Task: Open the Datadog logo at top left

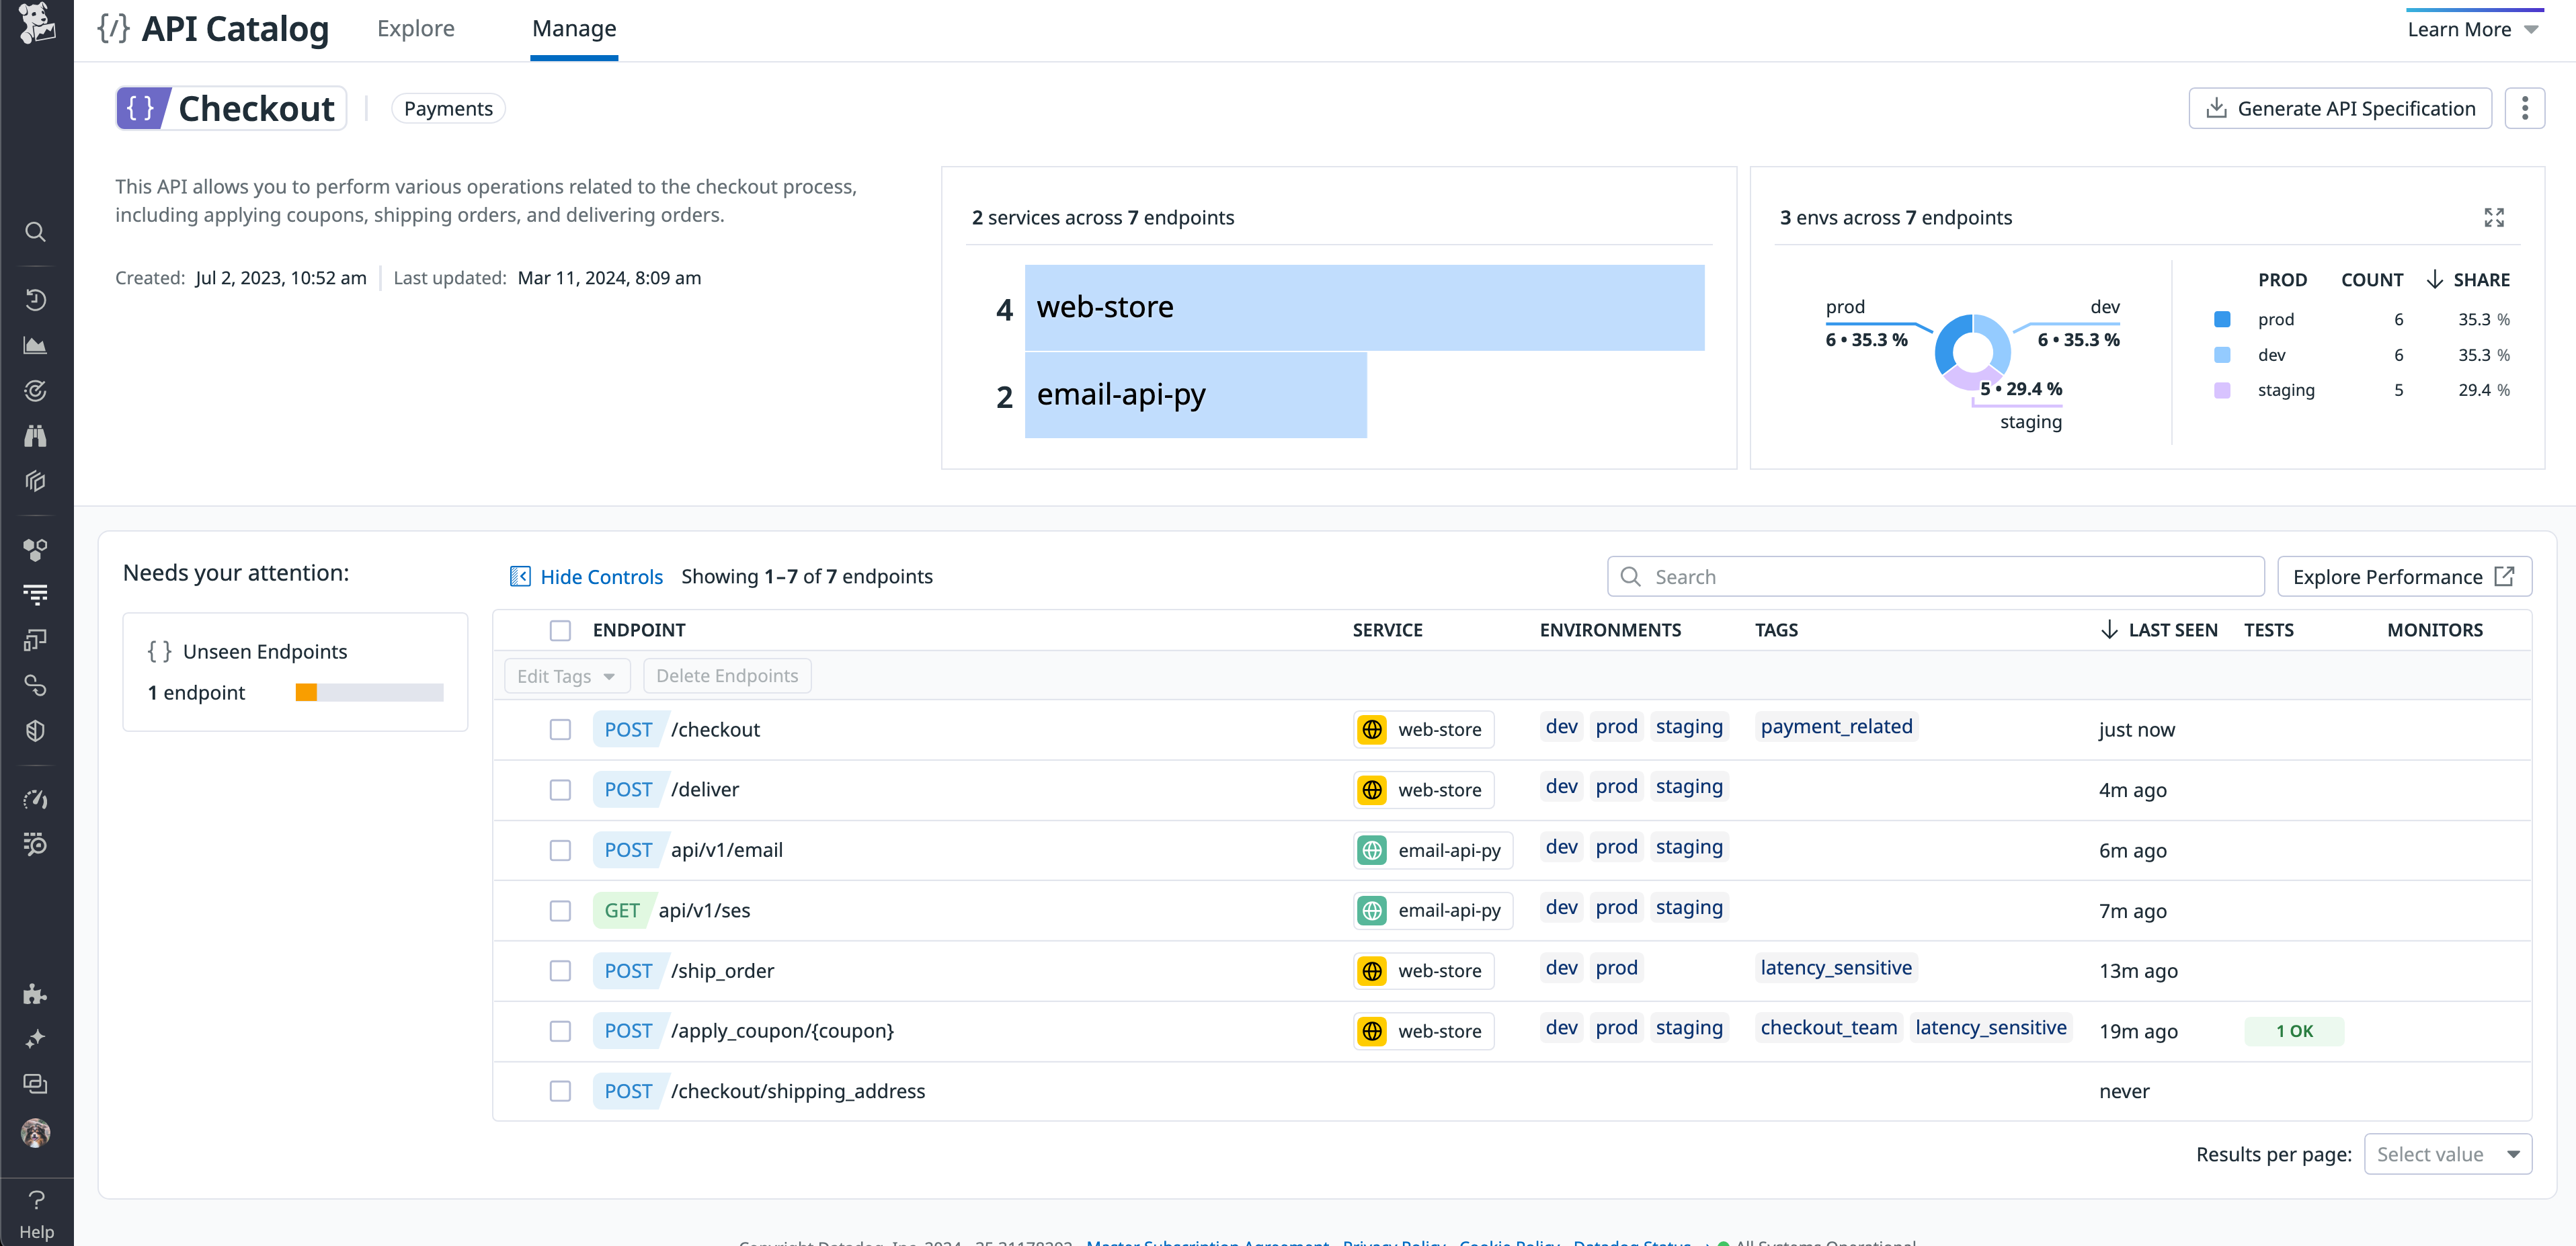Action: (x=36, y=24)
